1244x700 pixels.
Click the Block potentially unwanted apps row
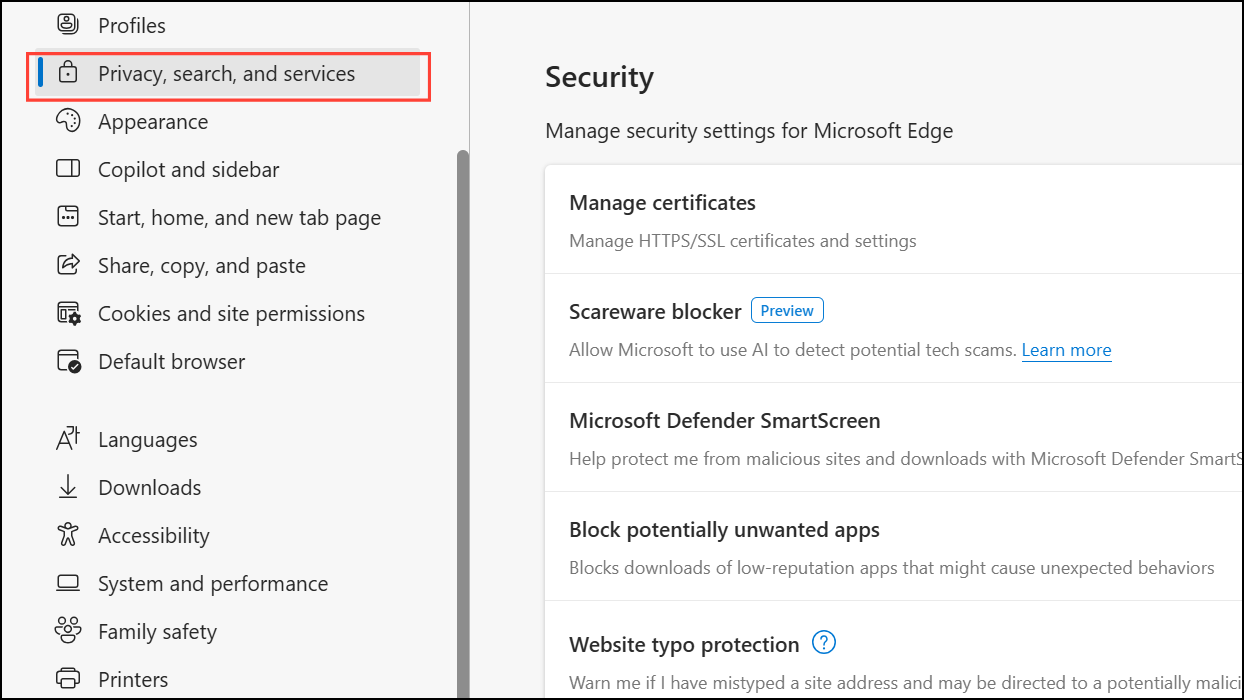(x=724, y=530)
